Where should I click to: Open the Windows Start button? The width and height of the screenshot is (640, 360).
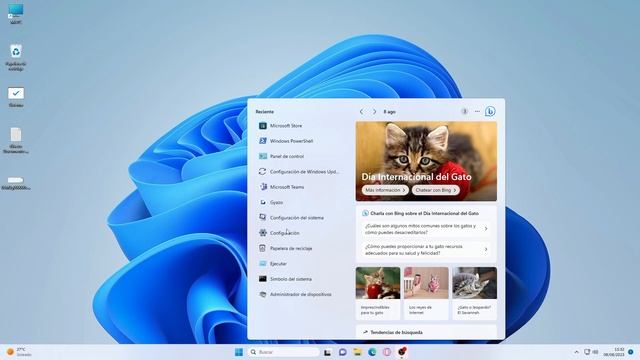pos(239,352)
